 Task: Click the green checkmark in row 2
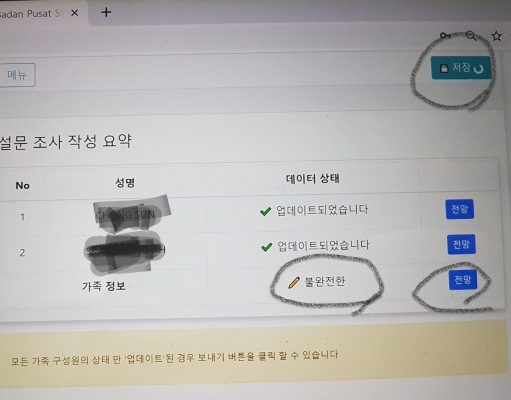point(266,247)
